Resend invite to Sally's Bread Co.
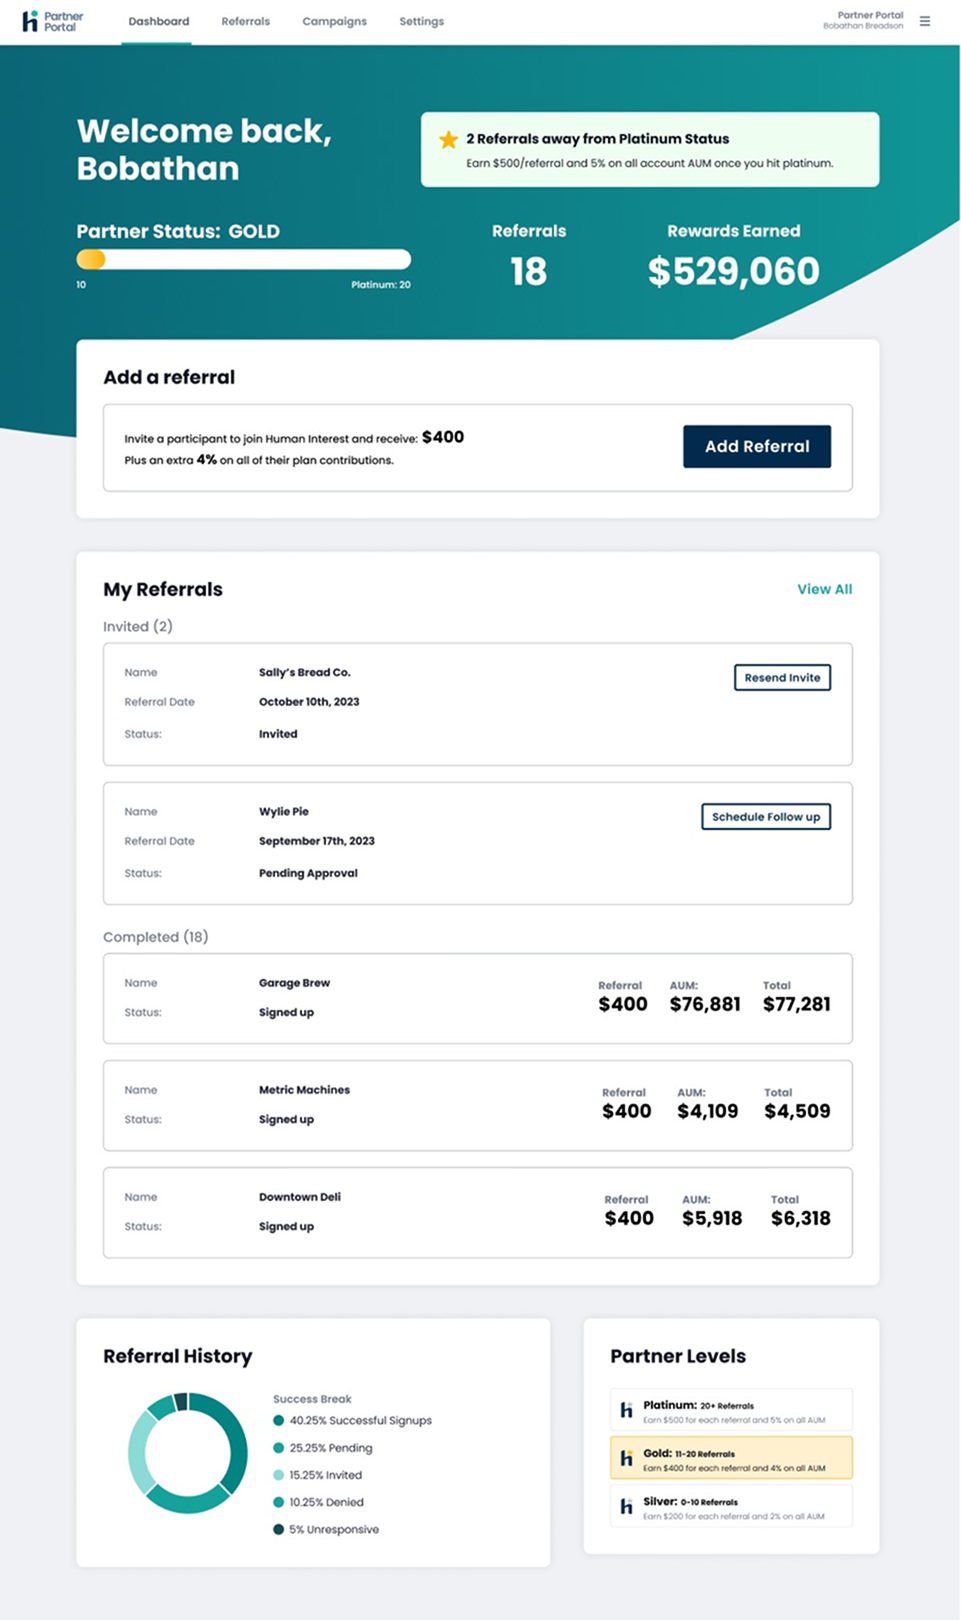The width and height of the screenshot is (961, 1620). click(x=782, y=678)
